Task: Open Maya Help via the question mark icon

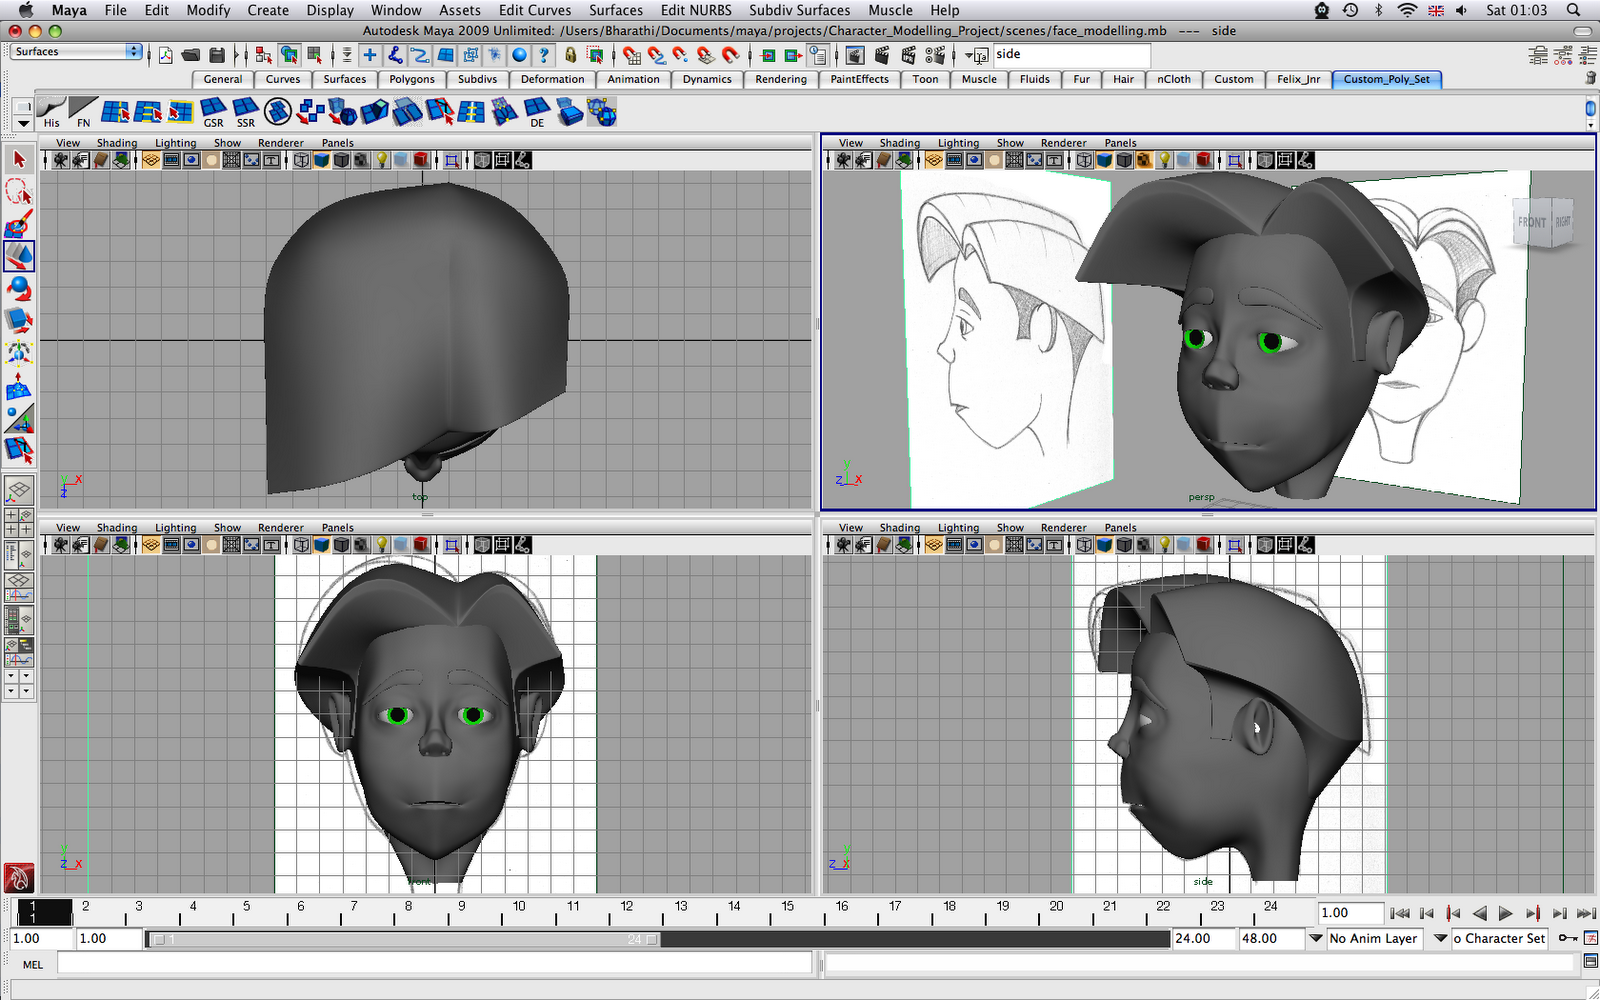Action: pyautogui.click(x=542, y=55)
